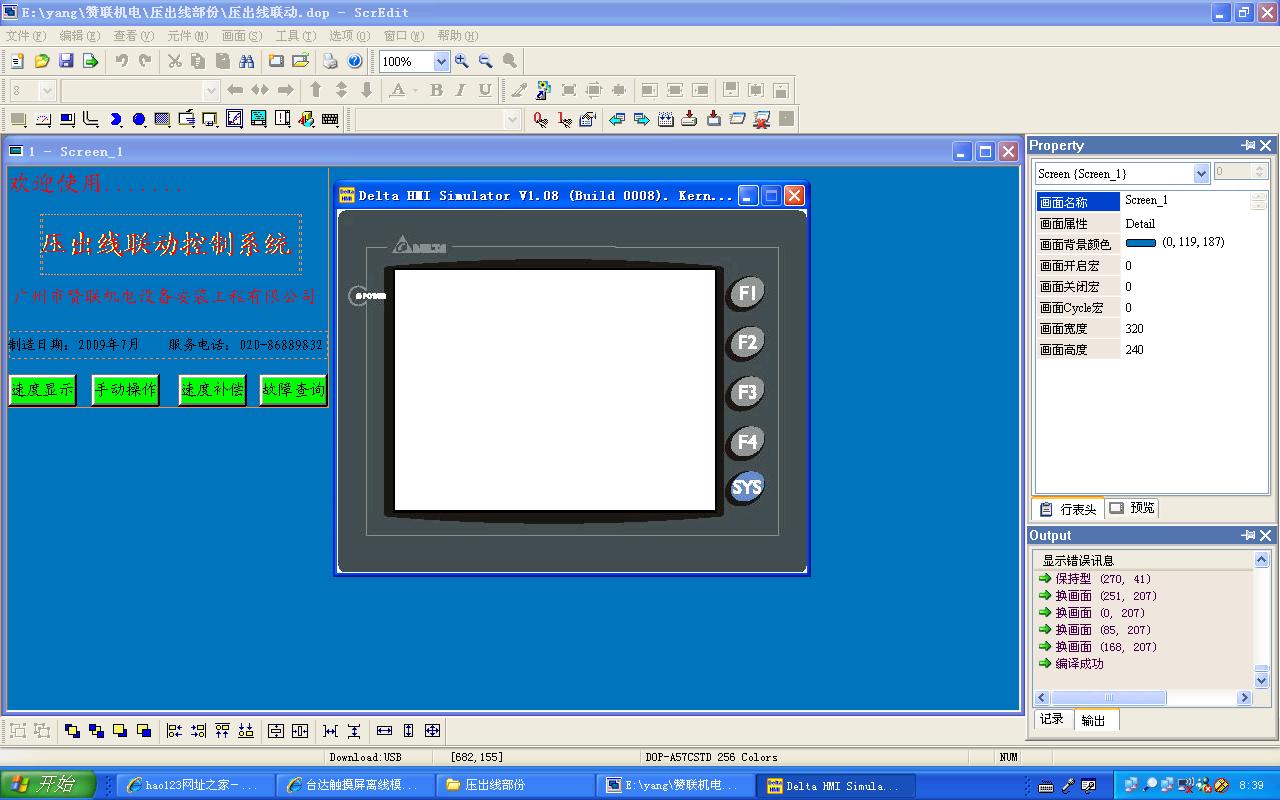Click the binoculars Find icon
Image resolution: width=1280 pixels, height=800 pixels.
pyautogui.click(x=246, y=61)
